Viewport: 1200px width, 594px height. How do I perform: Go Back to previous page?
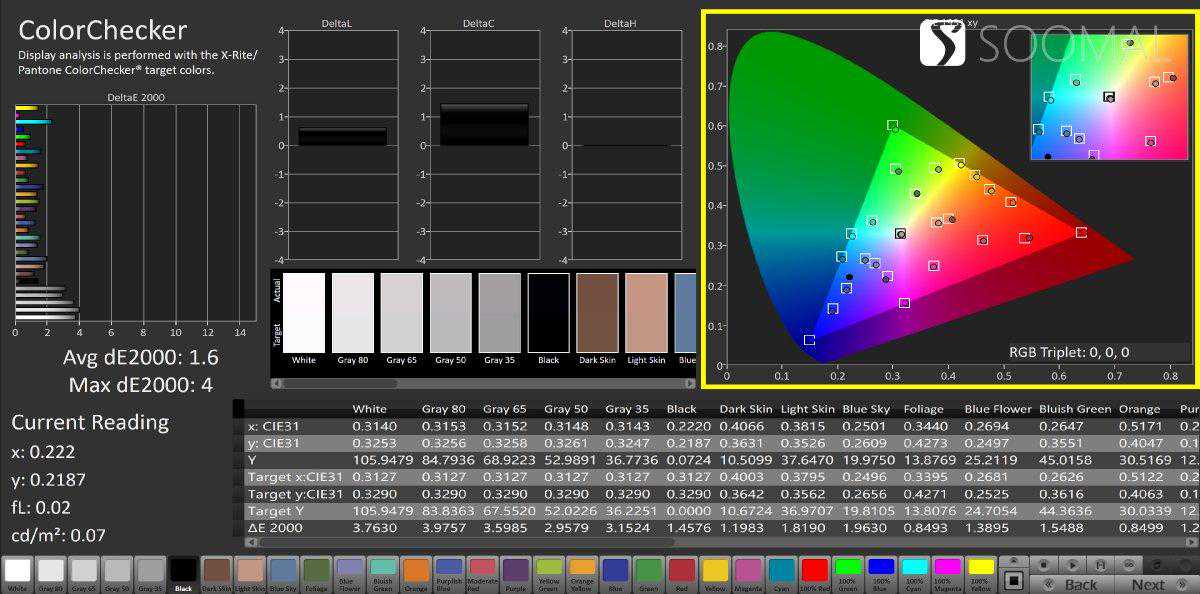[1080, 585]
